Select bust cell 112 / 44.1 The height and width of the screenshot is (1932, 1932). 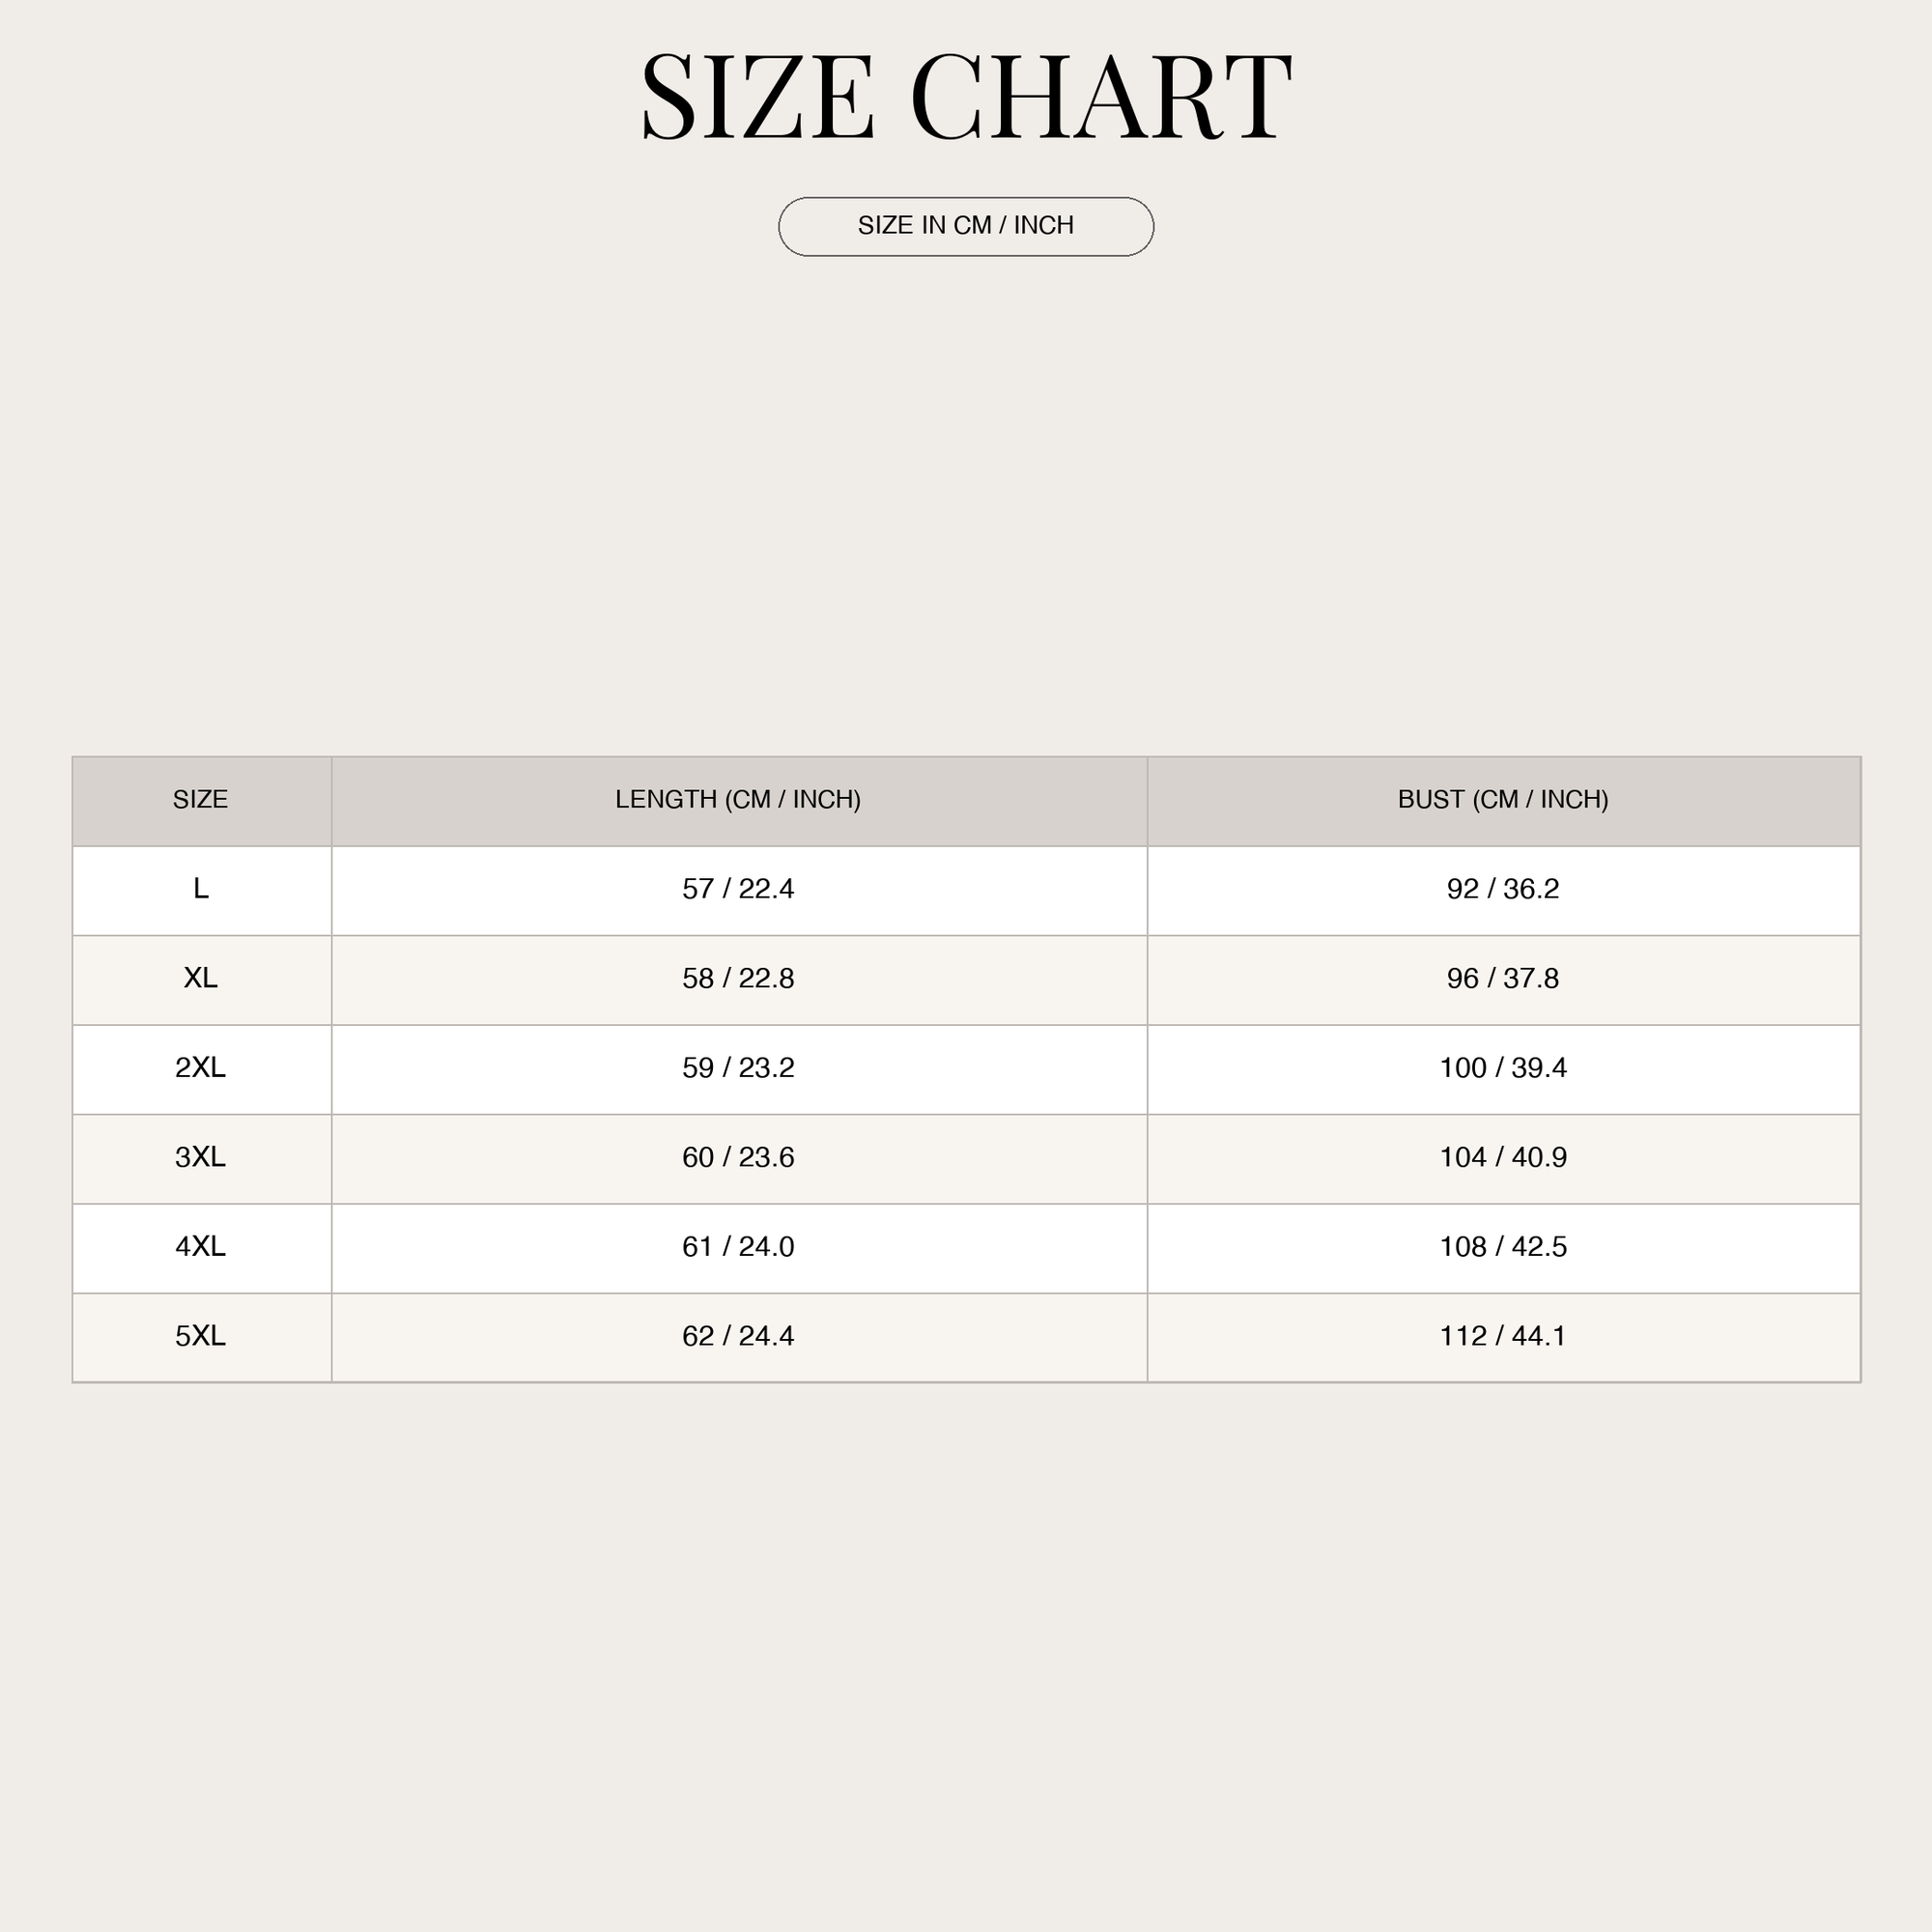click(1503, 1337)
